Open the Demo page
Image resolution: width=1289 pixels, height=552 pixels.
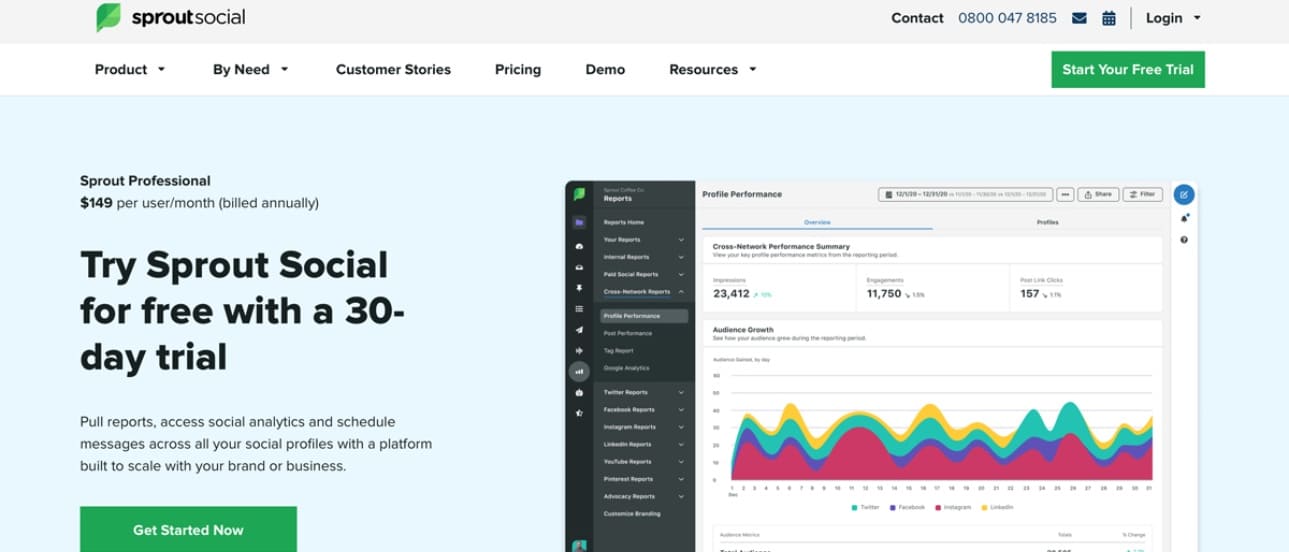[605, 70]
